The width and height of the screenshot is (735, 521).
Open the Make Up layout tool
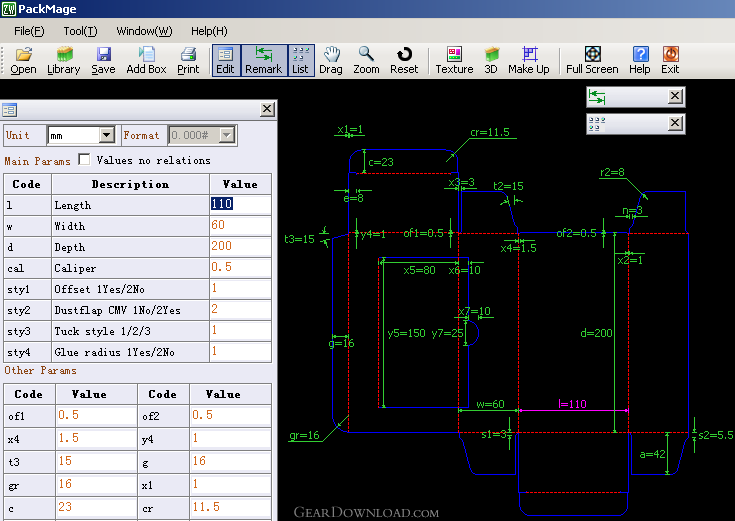(529, 60)
